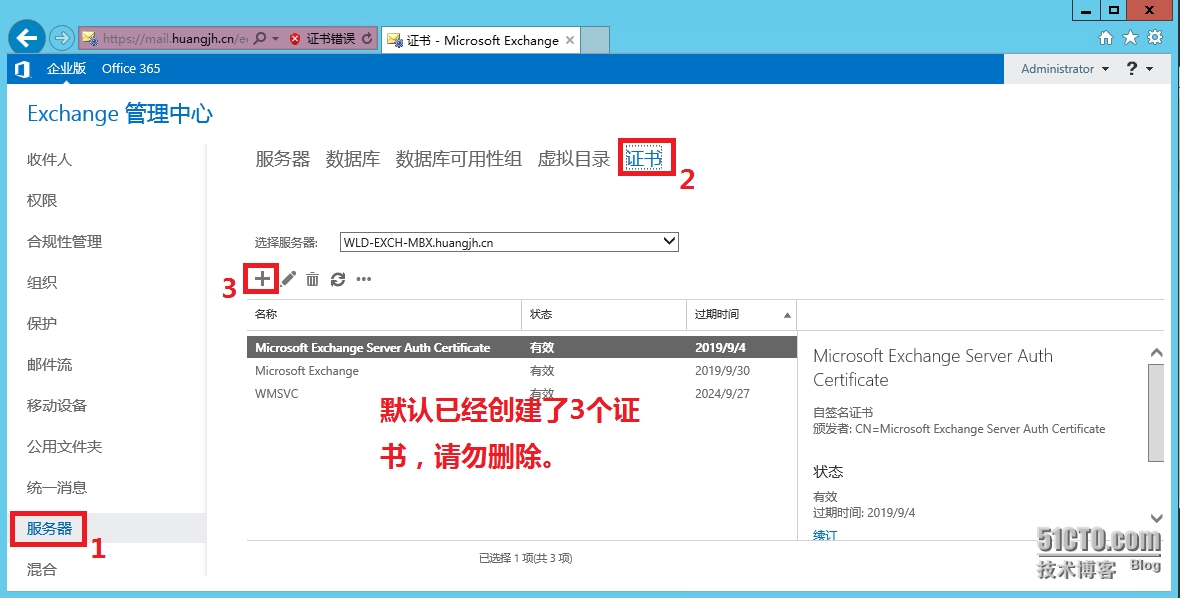Screen dimensions: 1180x598
Task: Click the address bar search magnifier icon
Action: coord(260,38)
